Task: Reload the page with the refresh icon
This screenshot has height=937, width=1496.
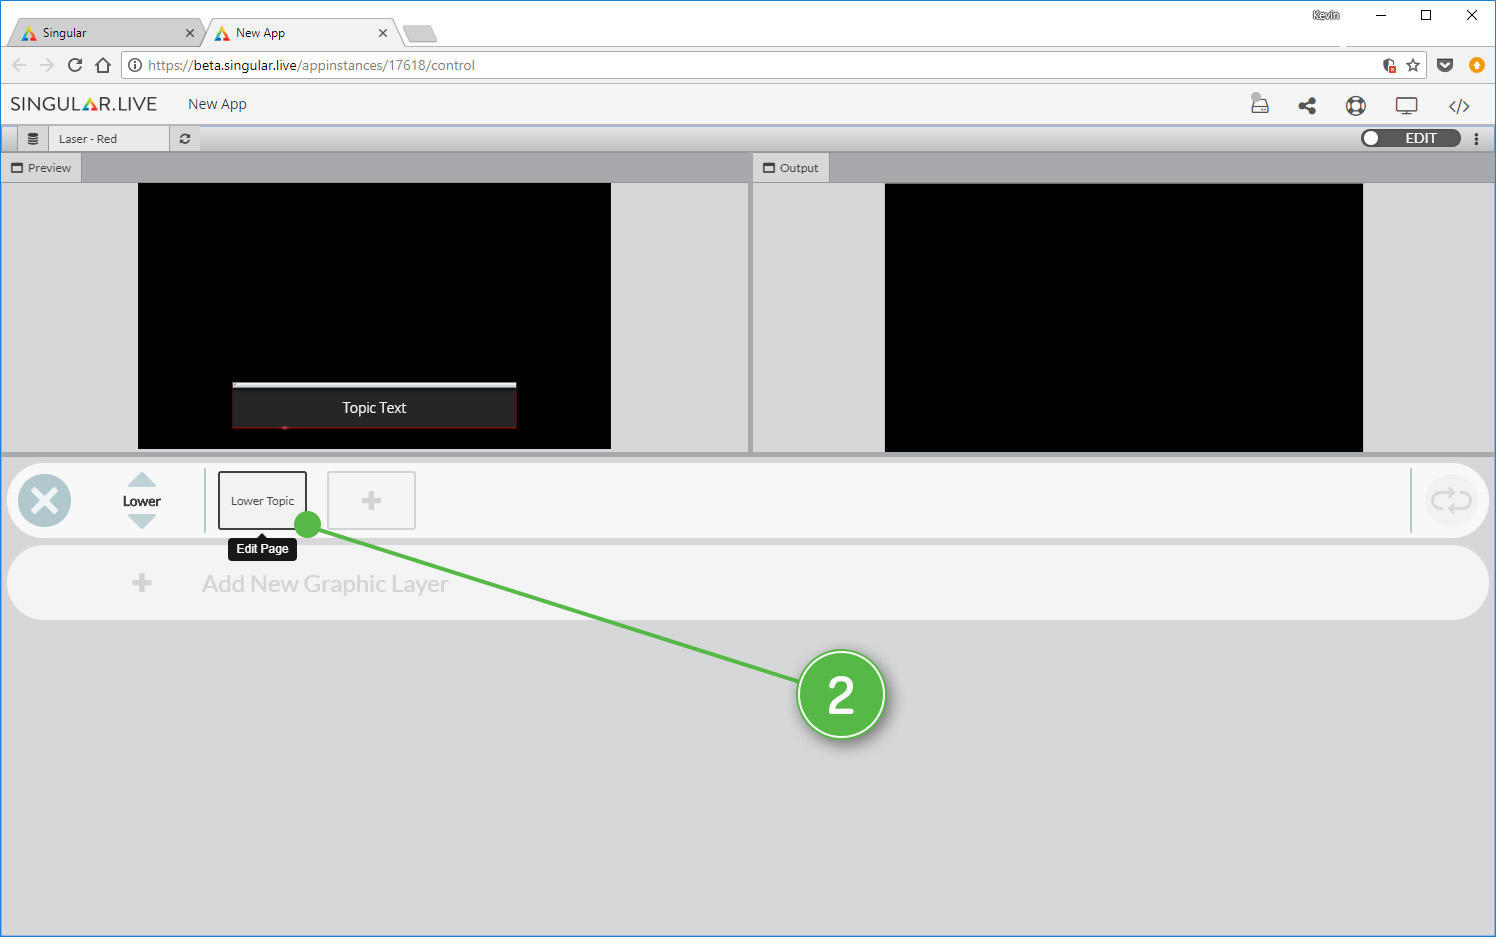Action: click(75, 65)
